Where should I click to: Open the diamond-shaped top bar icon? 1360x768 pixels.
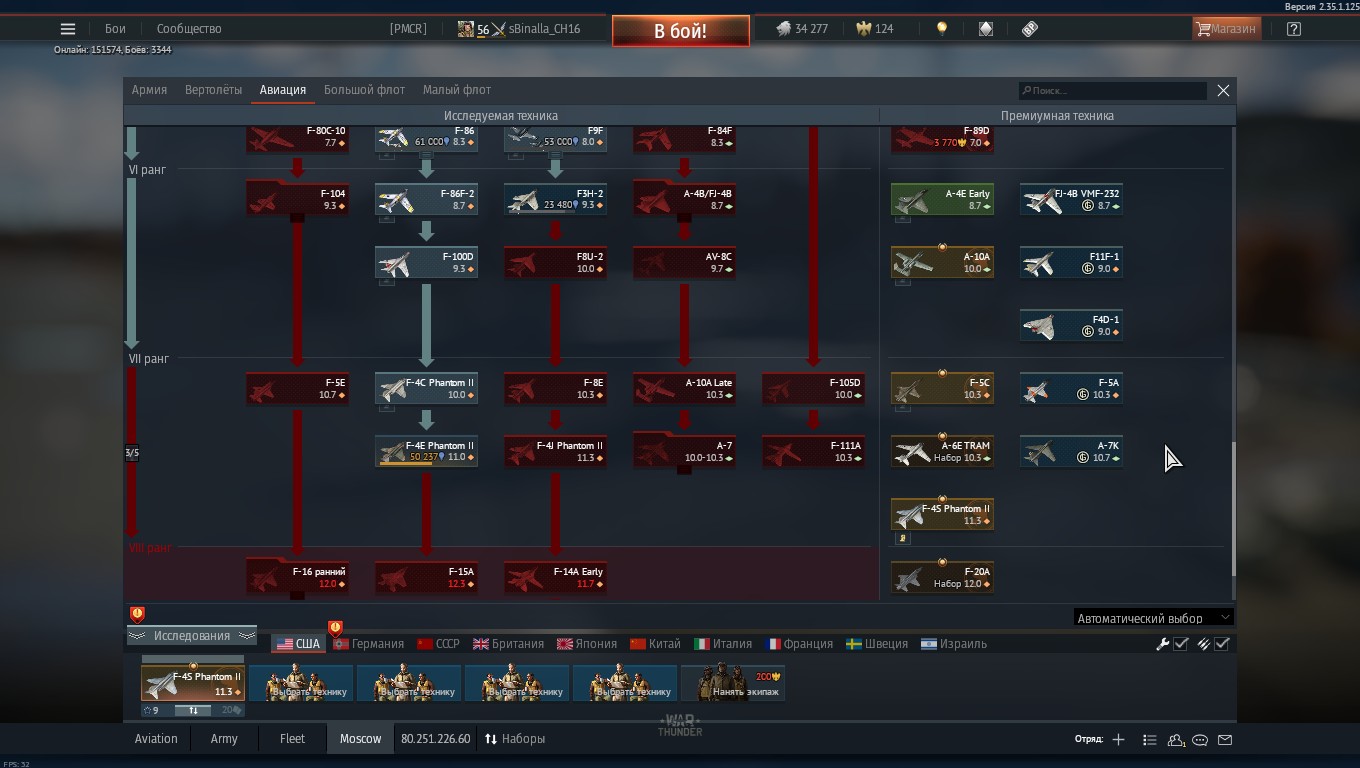tap(985, 29)
